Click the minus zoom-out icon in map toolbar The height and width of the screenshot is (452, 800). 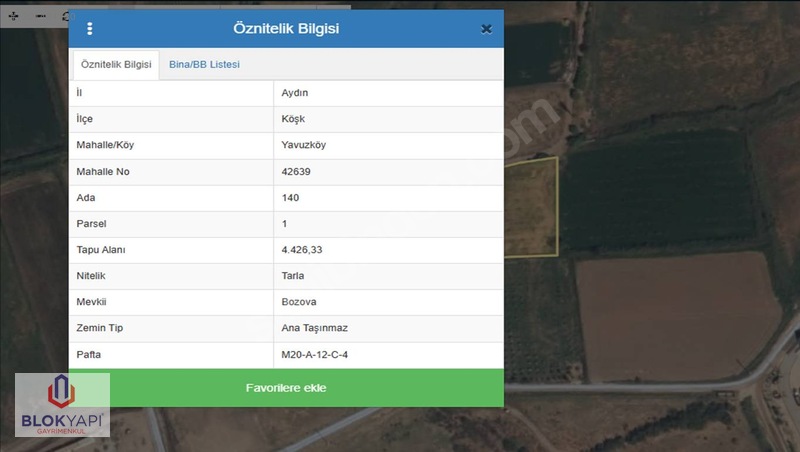41,16
